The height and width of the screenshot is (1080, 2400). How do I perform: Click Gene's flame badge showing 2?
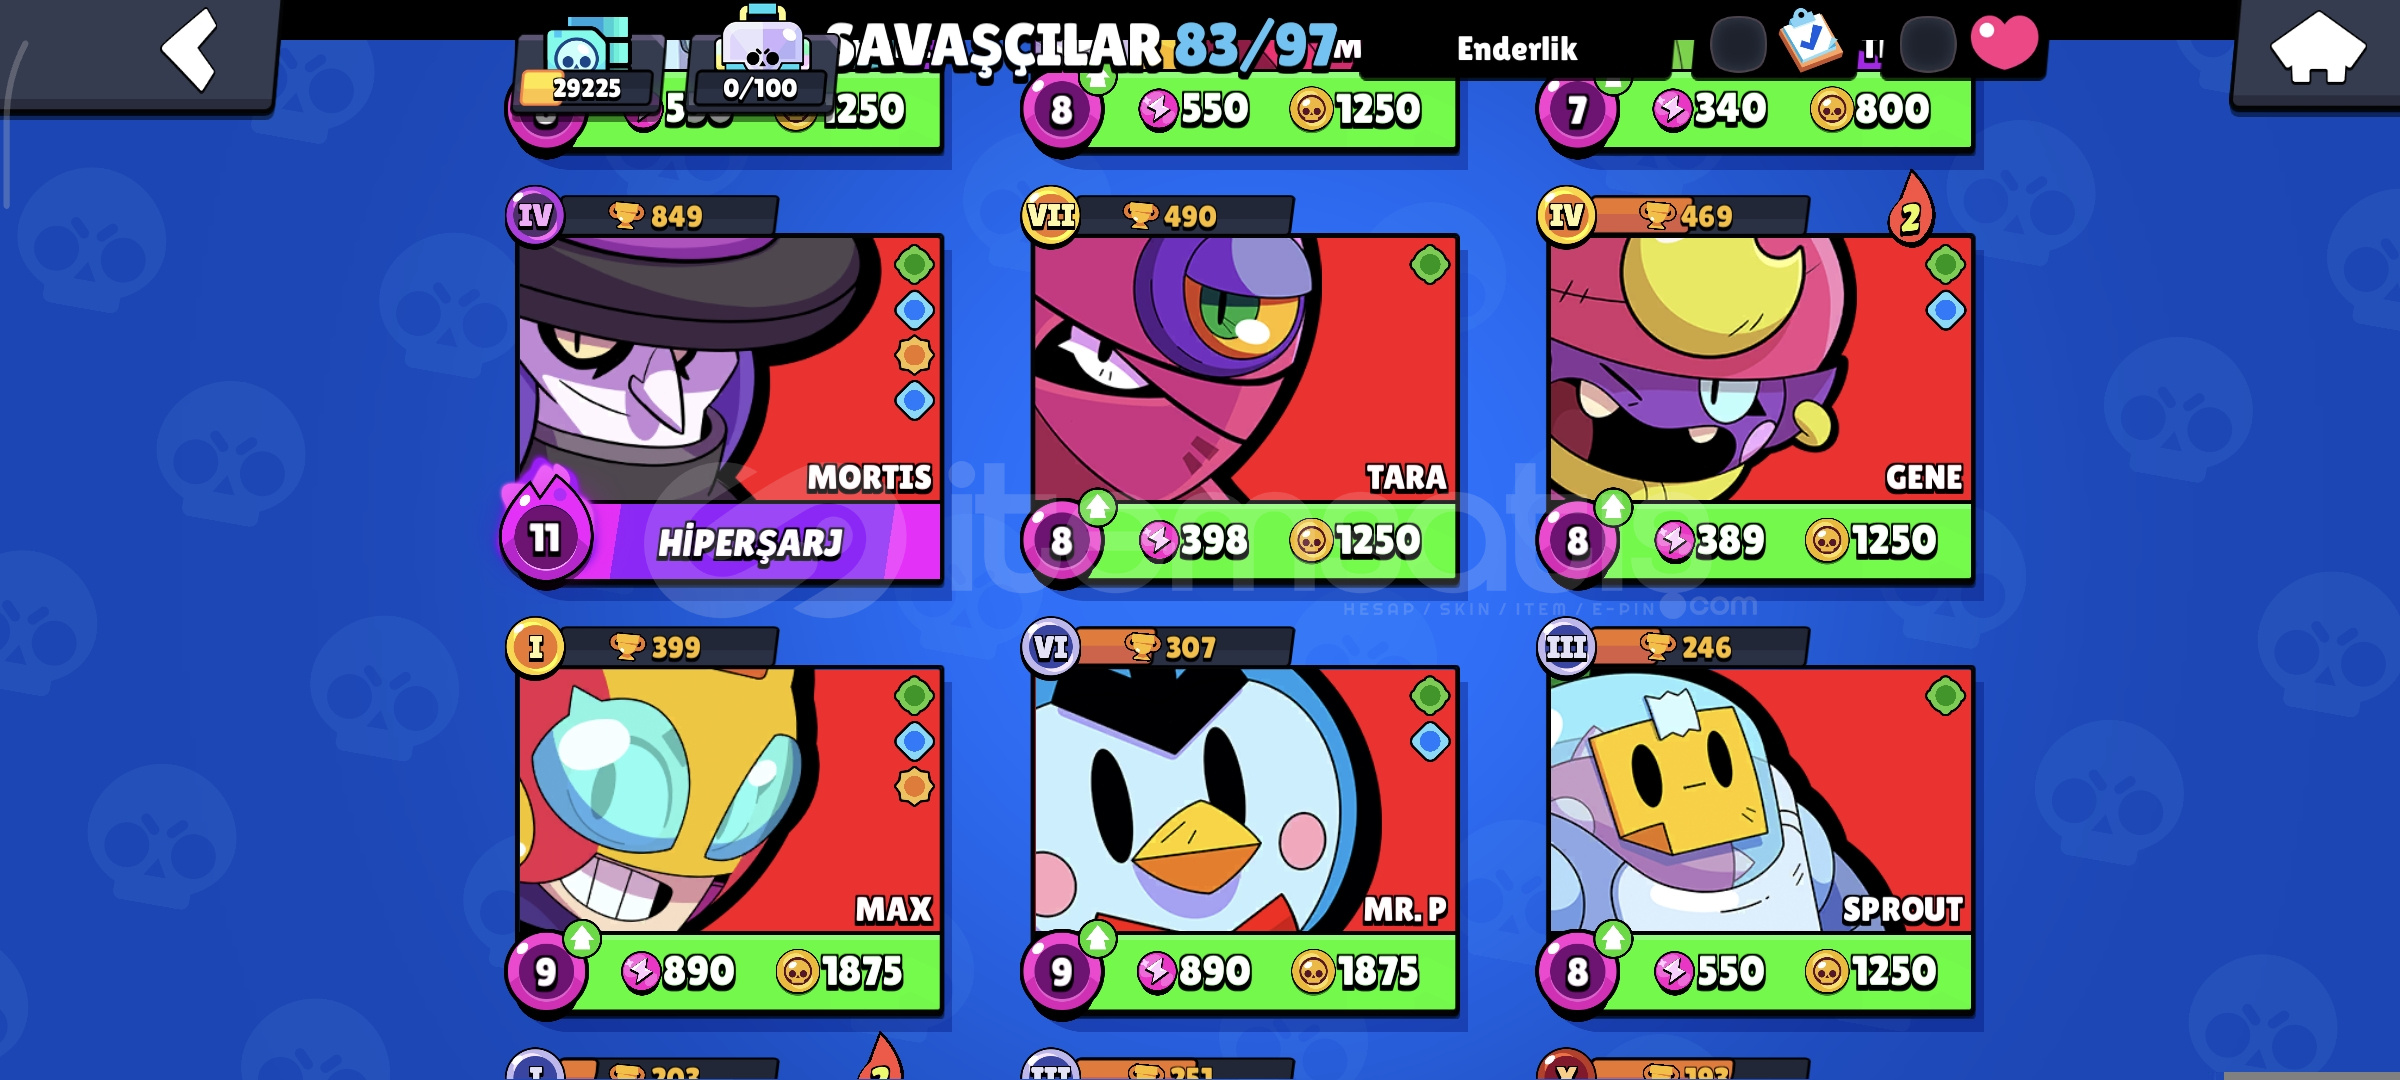1910,208
